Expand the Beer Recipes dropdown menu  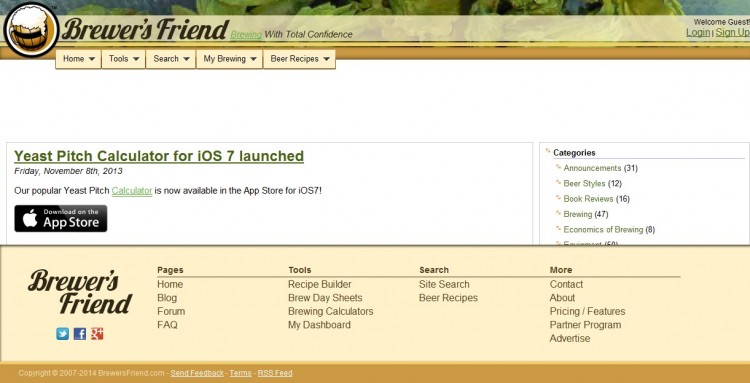pyautogui.click(x=299, y=59)
